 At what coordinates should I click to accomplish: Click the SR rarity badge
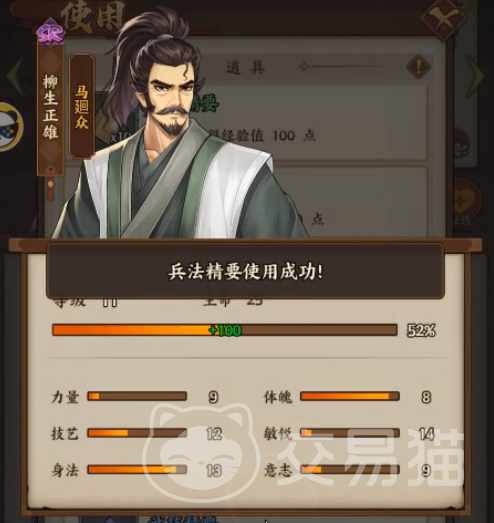[51, 33]
